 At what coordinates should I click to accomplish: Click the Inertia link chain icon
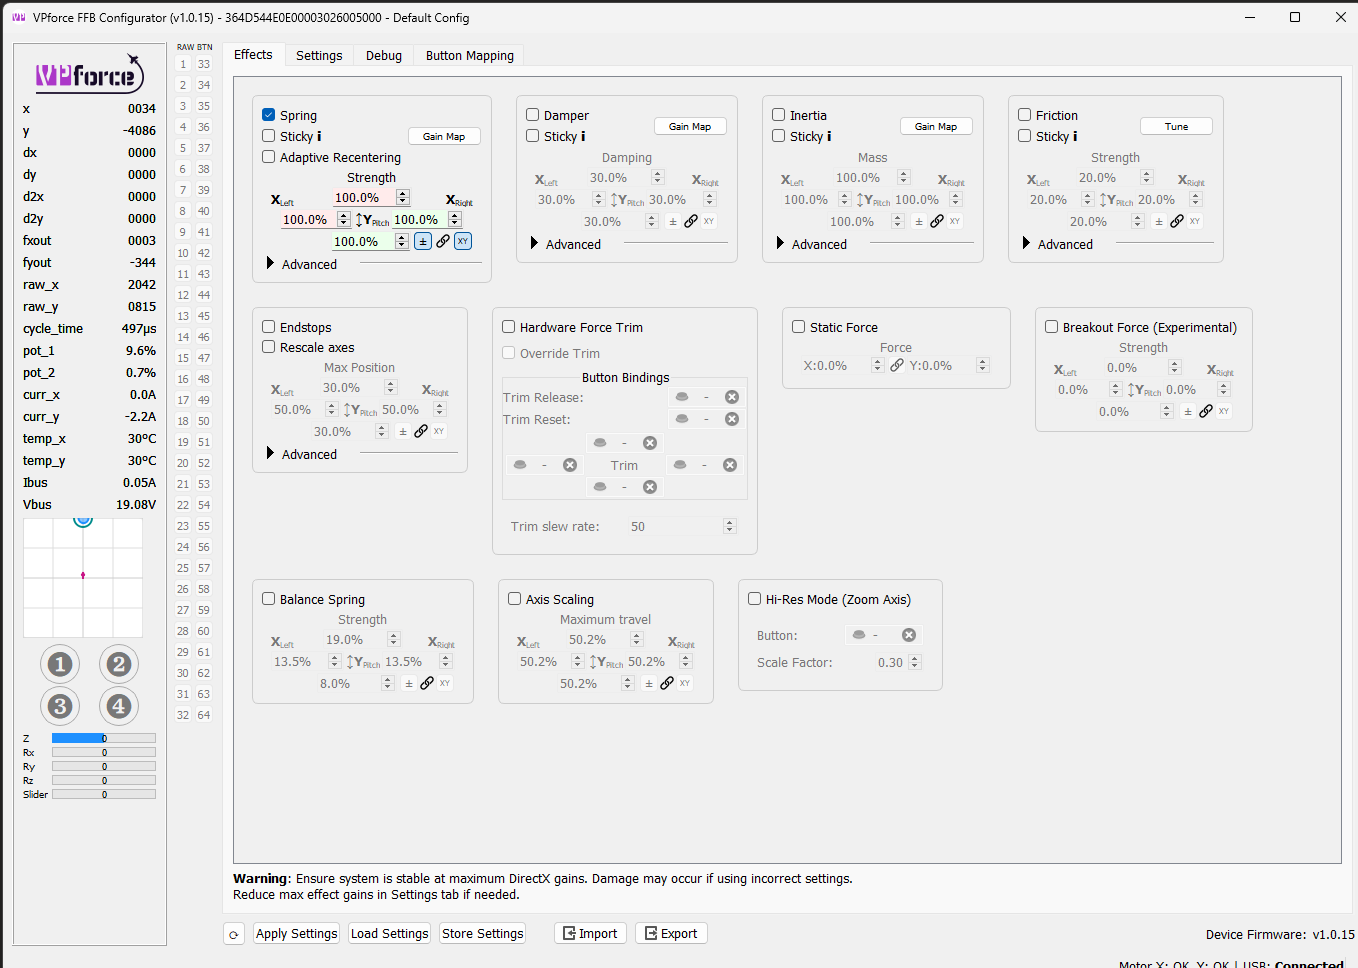pyautogui.click(x=937, y=221)
